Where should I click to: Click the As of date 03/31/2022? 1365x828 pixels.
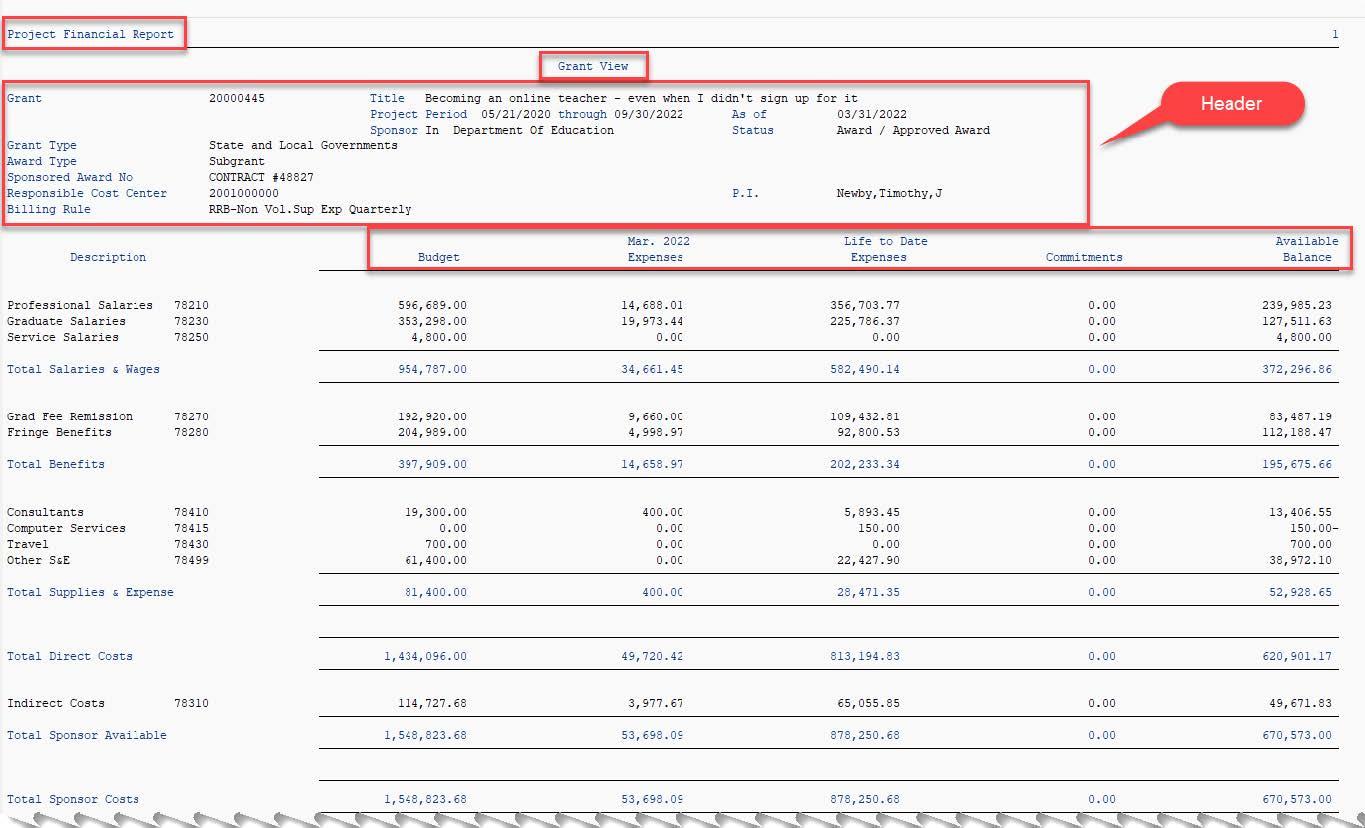point(872,114)
